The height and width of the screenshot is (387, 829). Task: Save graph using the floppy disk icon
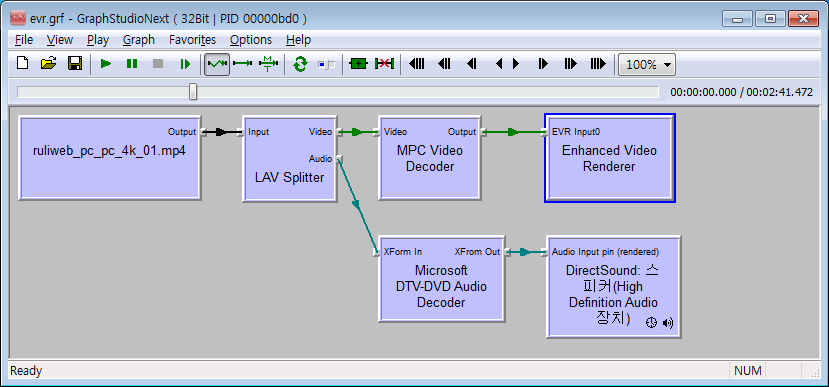pos(75,64)
